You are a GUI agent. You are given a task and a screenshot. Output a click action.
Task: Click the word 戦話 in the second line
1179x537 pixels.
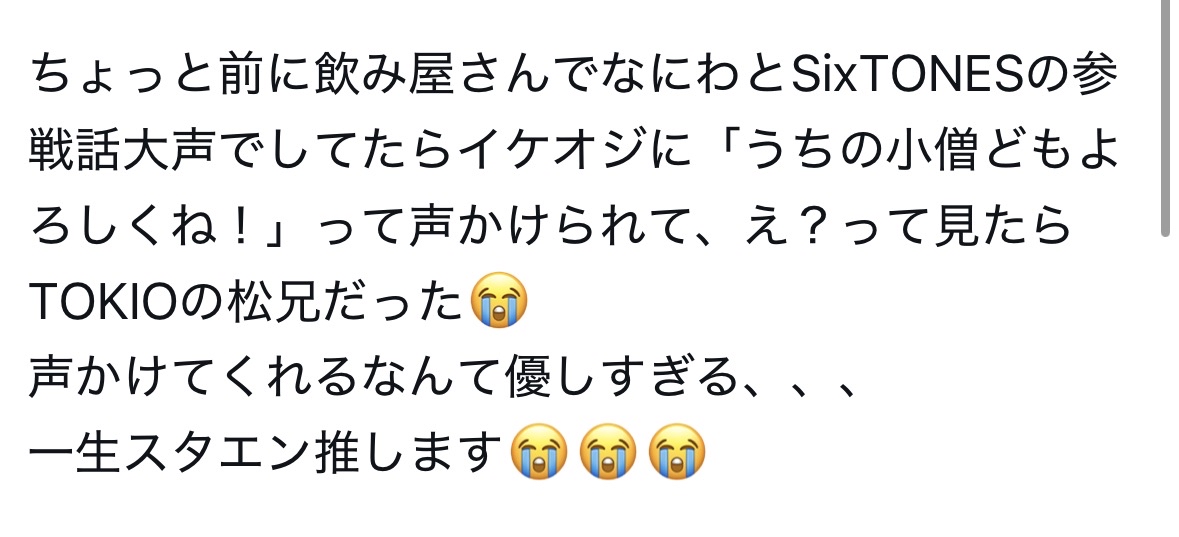click(76, 150)
